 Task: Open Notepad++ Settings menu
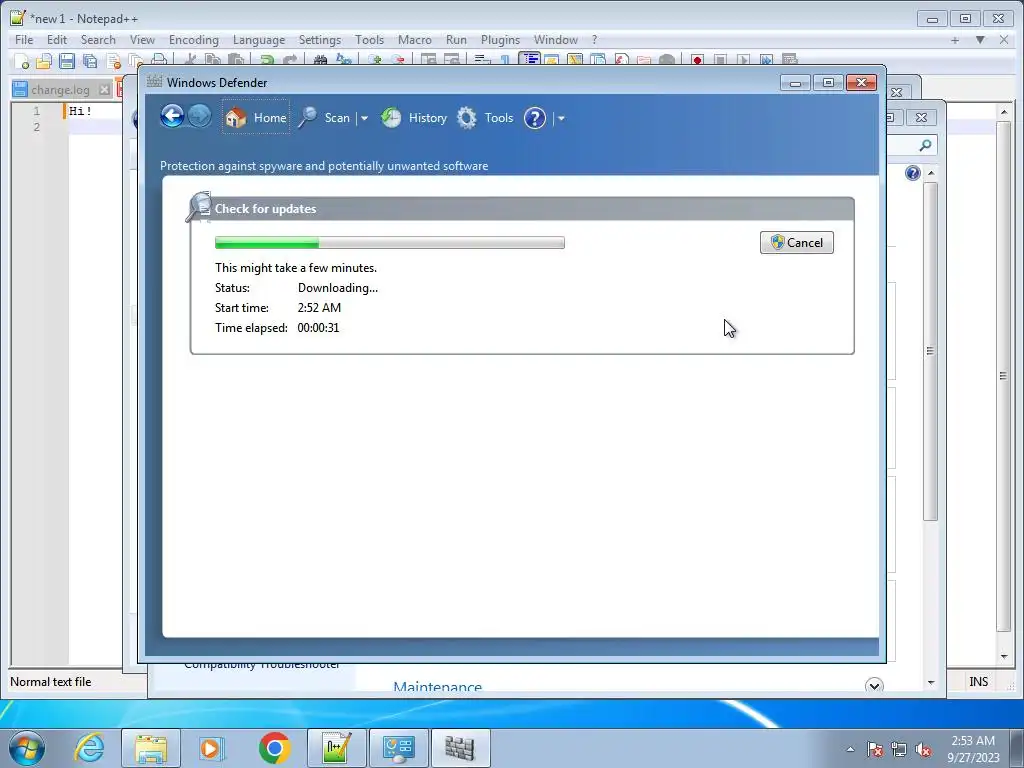[x=319, y=40]
